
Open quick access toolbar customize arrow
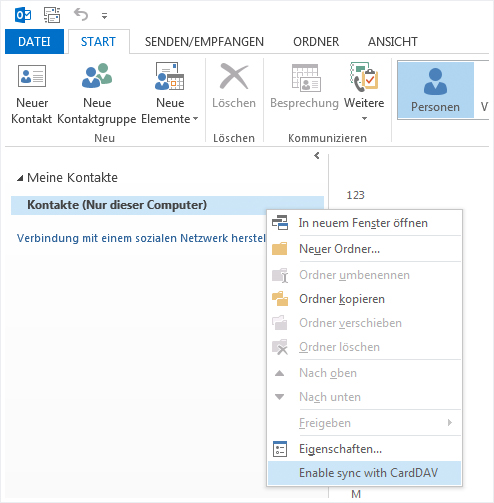click(105, 16)
